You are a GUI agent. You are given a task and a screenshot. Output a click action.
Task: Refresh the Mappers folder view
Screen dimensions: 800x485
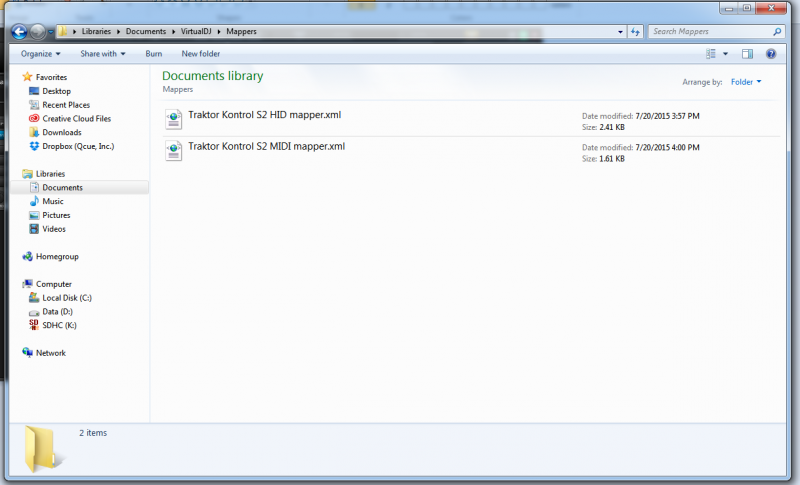(x=635, y=32)
